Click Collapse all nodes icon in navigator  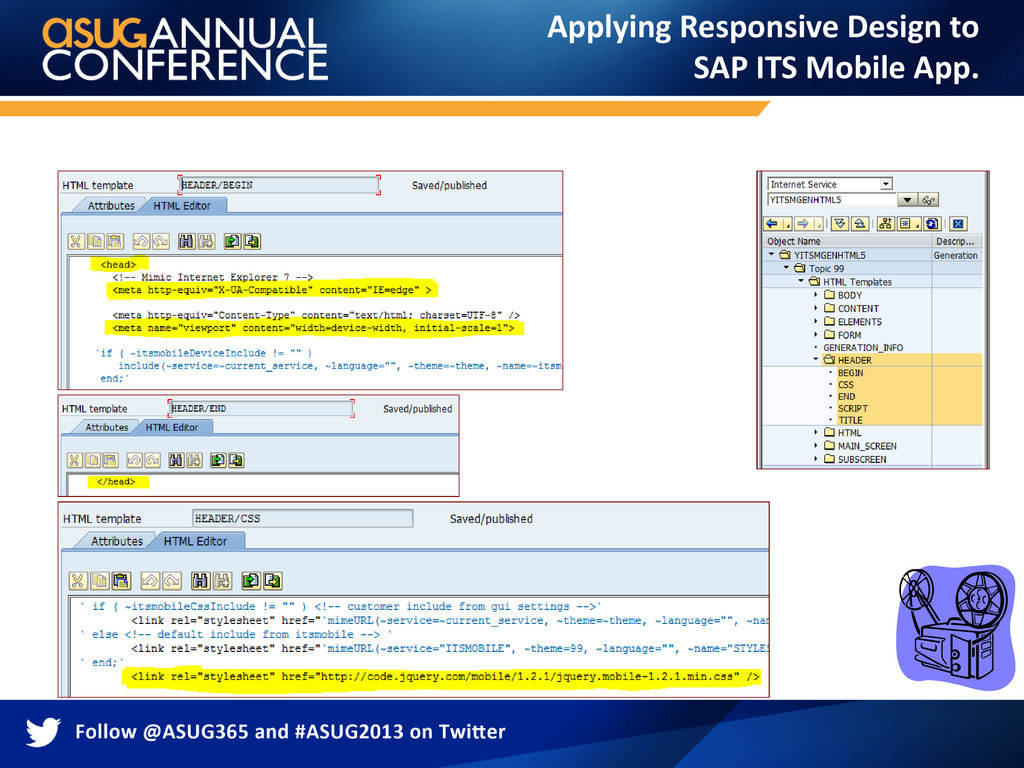[x=860, y=224]
